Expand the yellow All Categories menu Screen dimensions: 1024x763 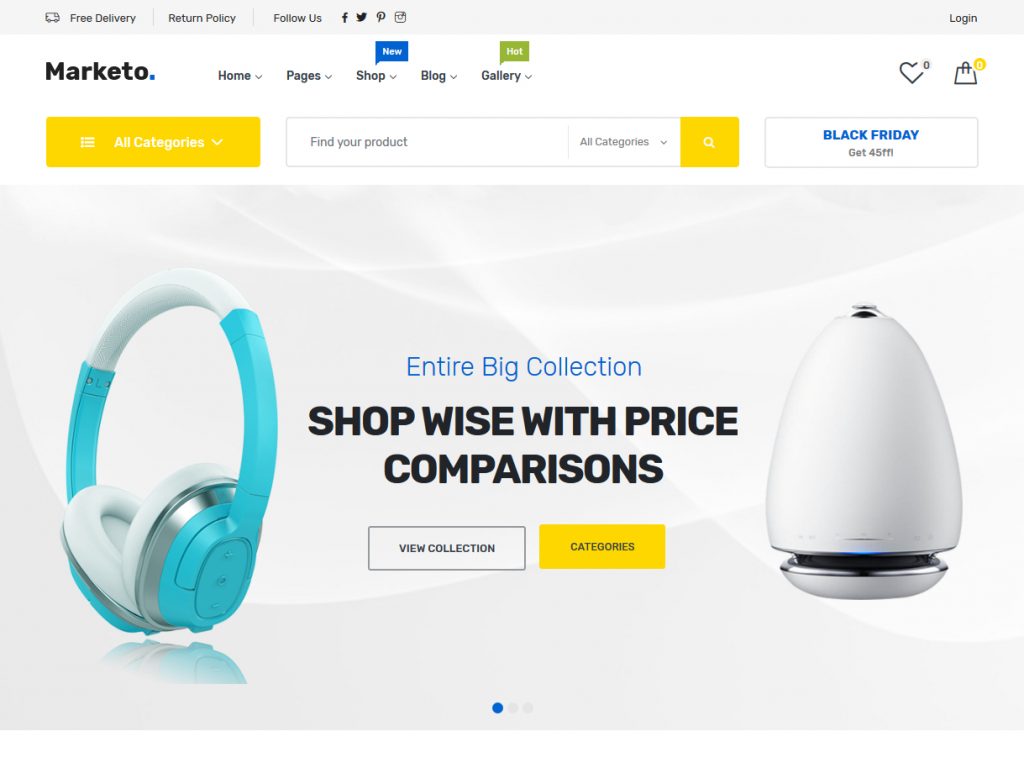point(153,142)
